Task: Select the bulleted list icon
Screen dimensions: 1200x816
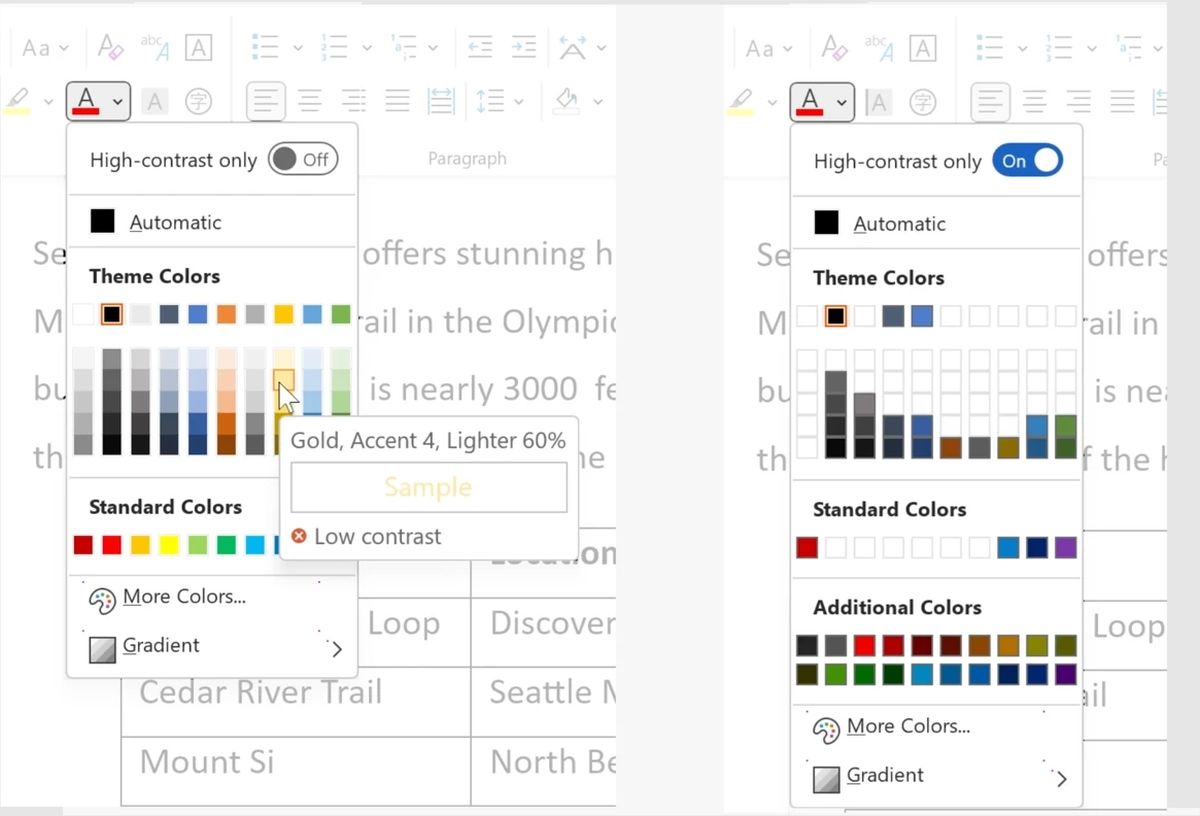Action: pos(266,47)
